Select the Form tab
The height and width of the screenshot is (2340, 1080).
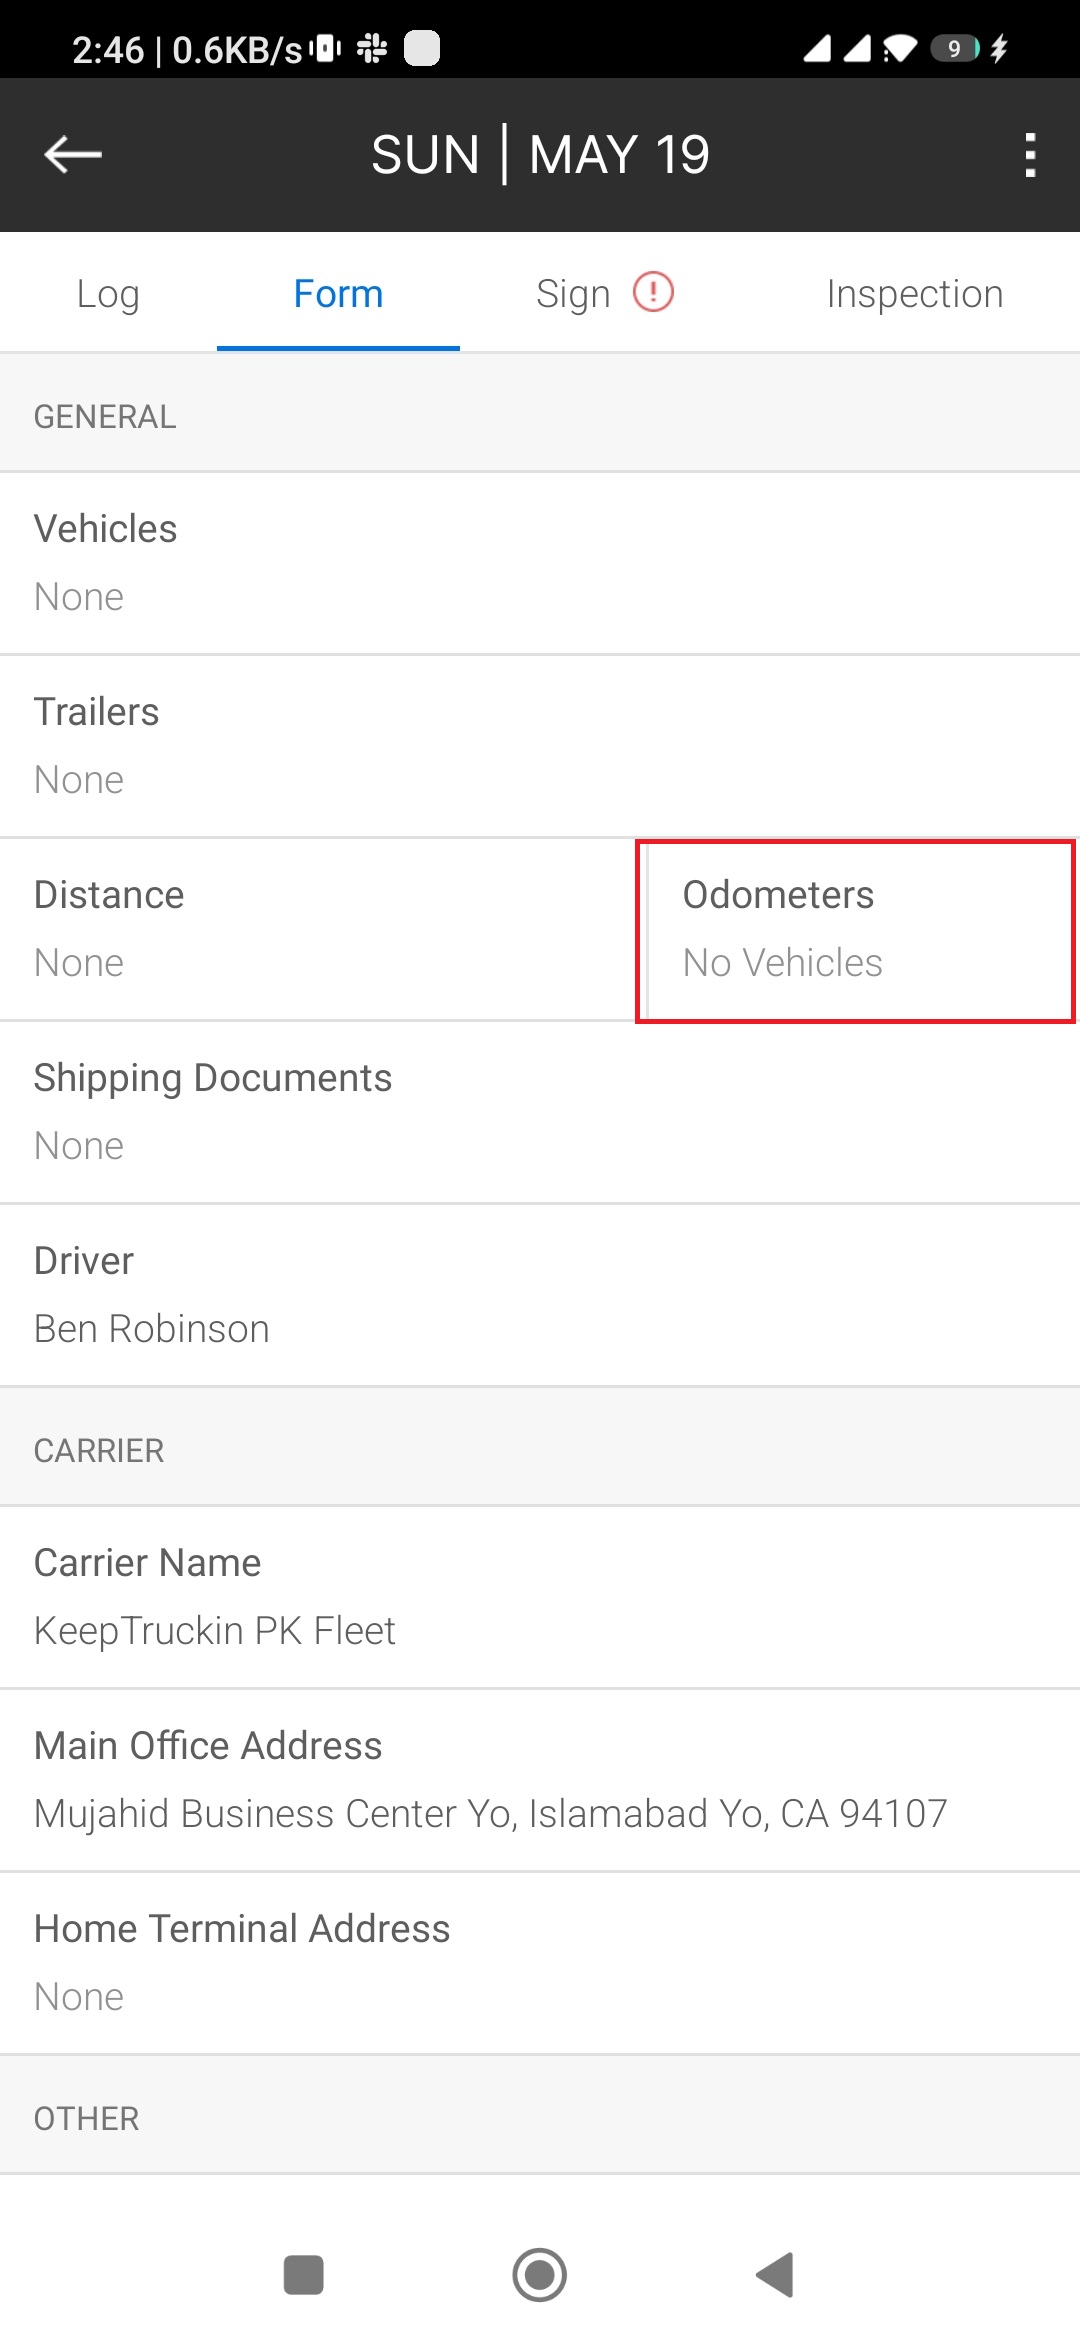(338, 294)
